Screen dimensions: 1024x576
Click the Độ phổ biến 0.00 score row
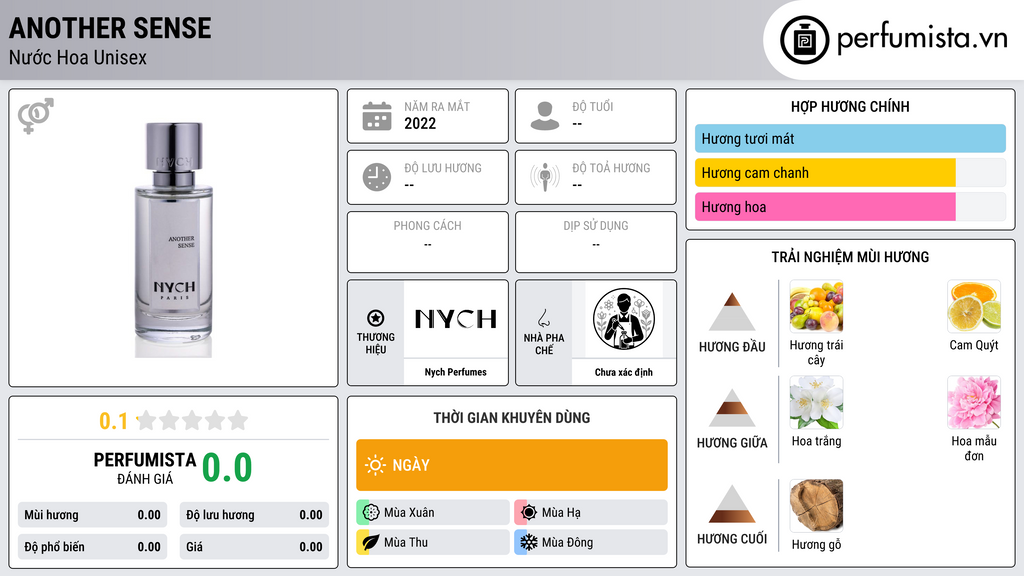pyautogui.click(x=93, y=547)
